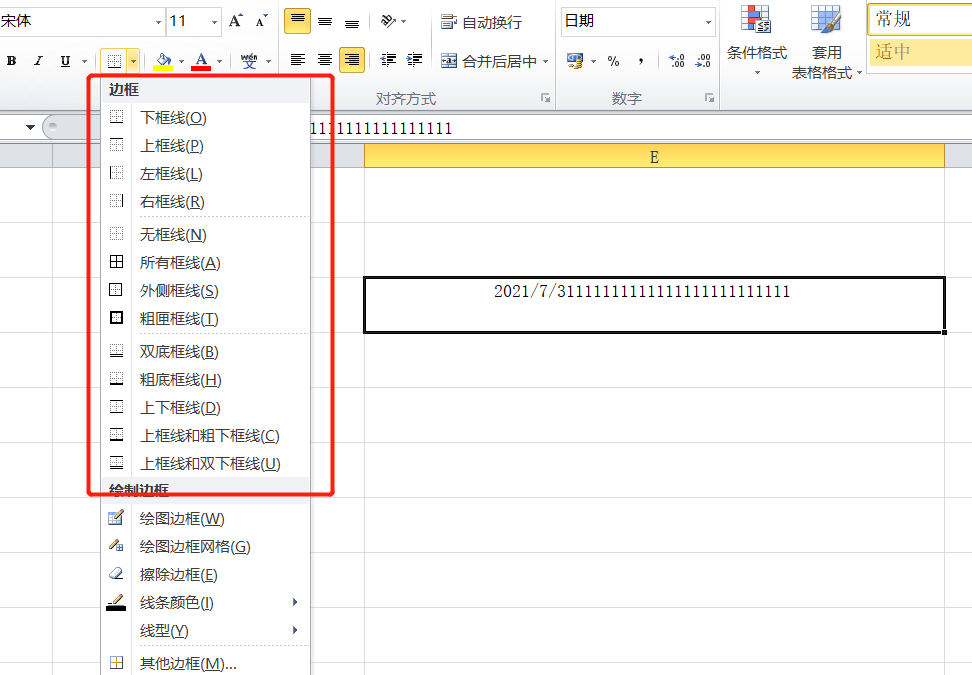Click the percent style icon
Image resolution: width=972 pixels, height=675 pixels.
pyautogui.click(x=613, y=61)
